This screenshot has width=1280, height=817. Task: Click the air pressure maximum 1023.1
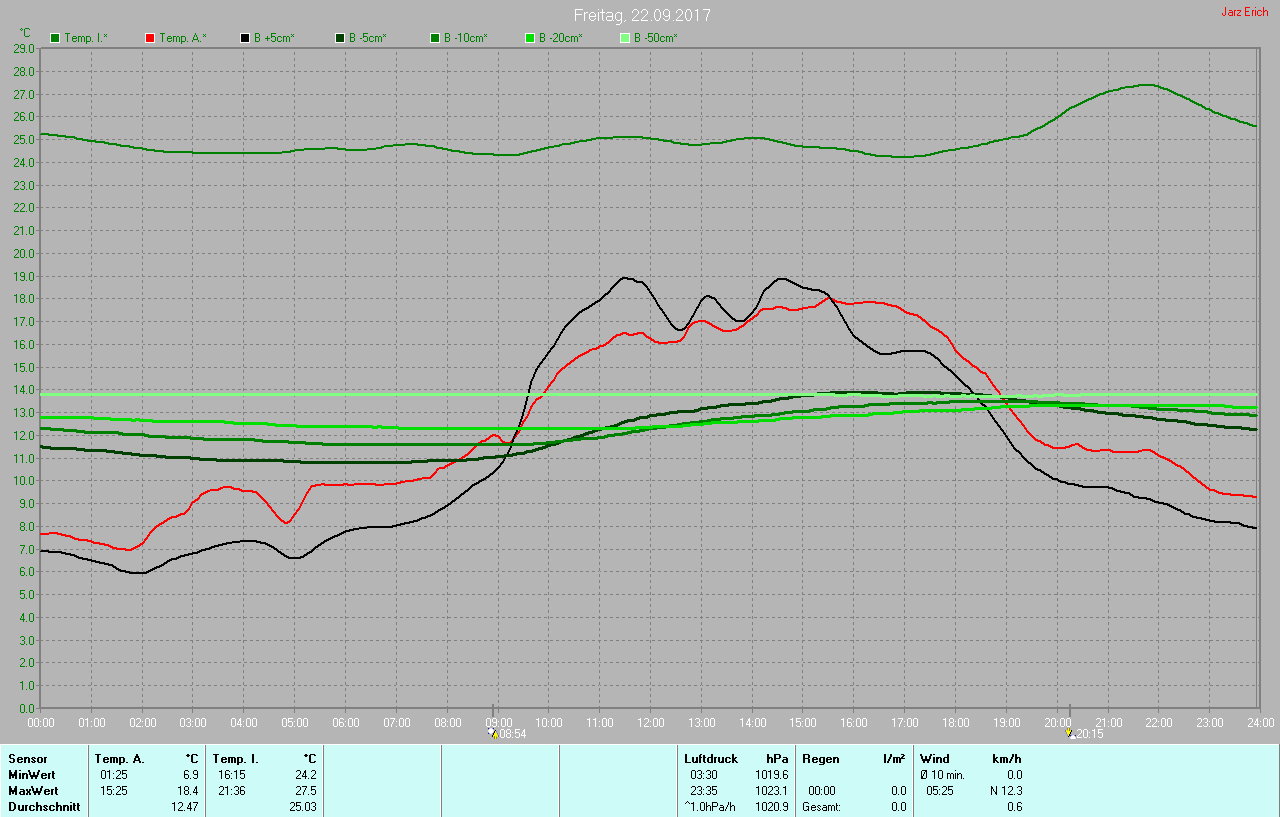pos(772,791)
